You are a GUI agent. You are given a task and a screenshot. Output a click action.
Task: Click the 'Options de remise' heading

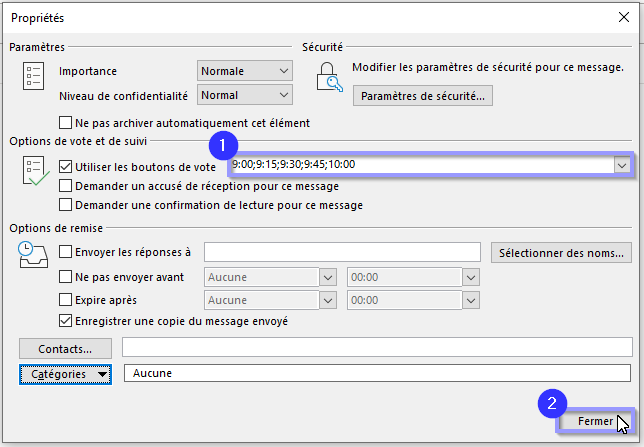click(56, 228)
